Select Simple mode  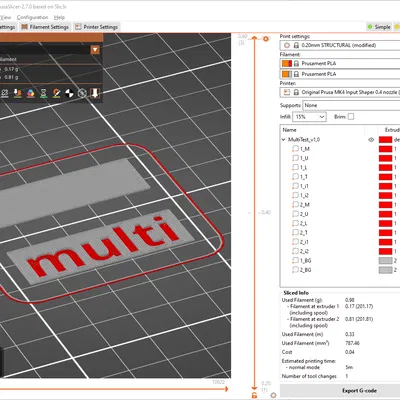379,27
